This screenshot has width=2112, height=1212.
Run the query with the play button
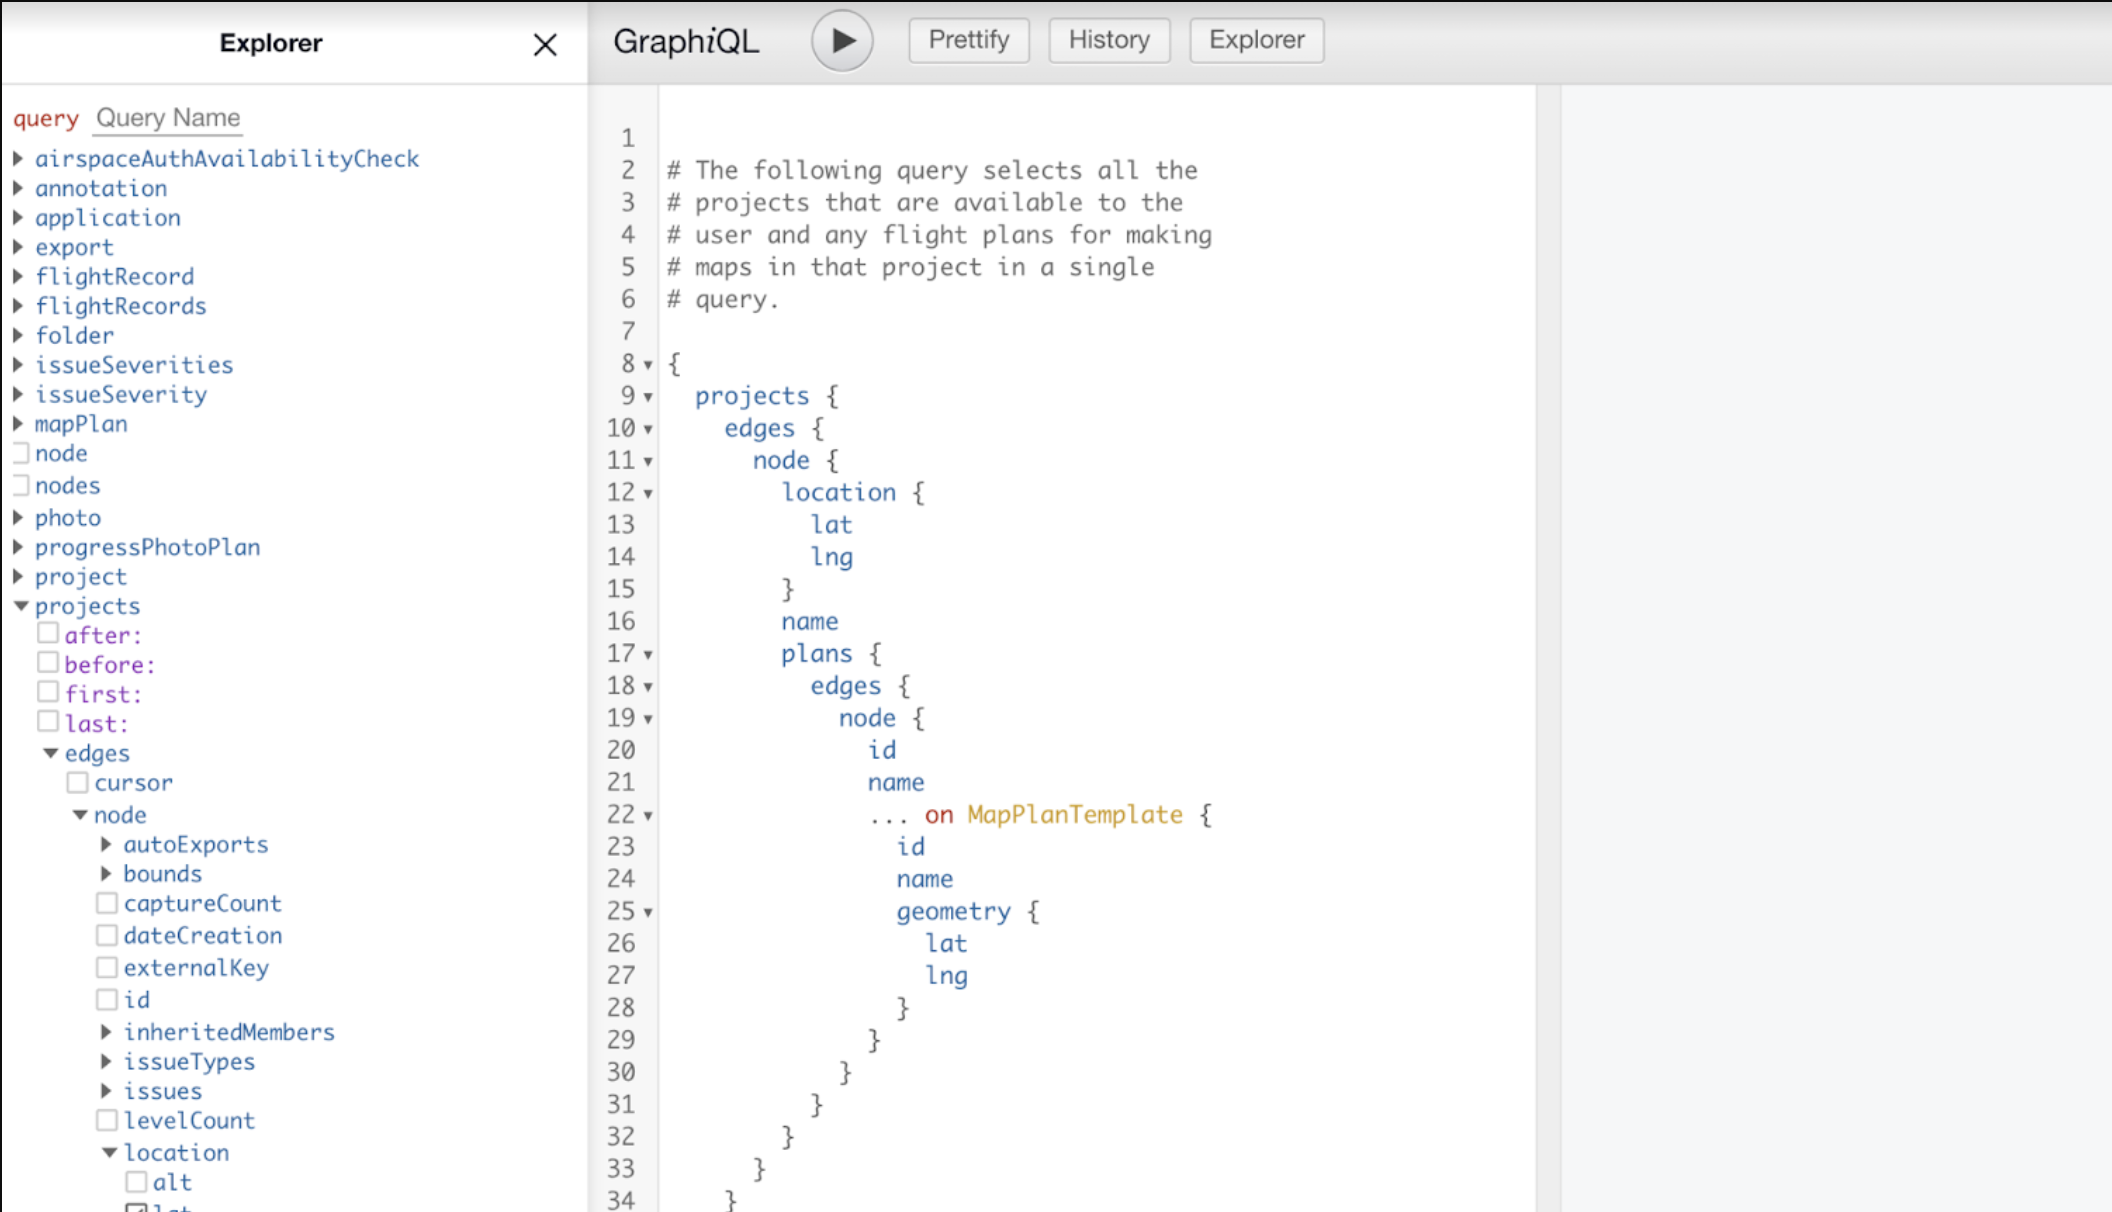[842, 41]
